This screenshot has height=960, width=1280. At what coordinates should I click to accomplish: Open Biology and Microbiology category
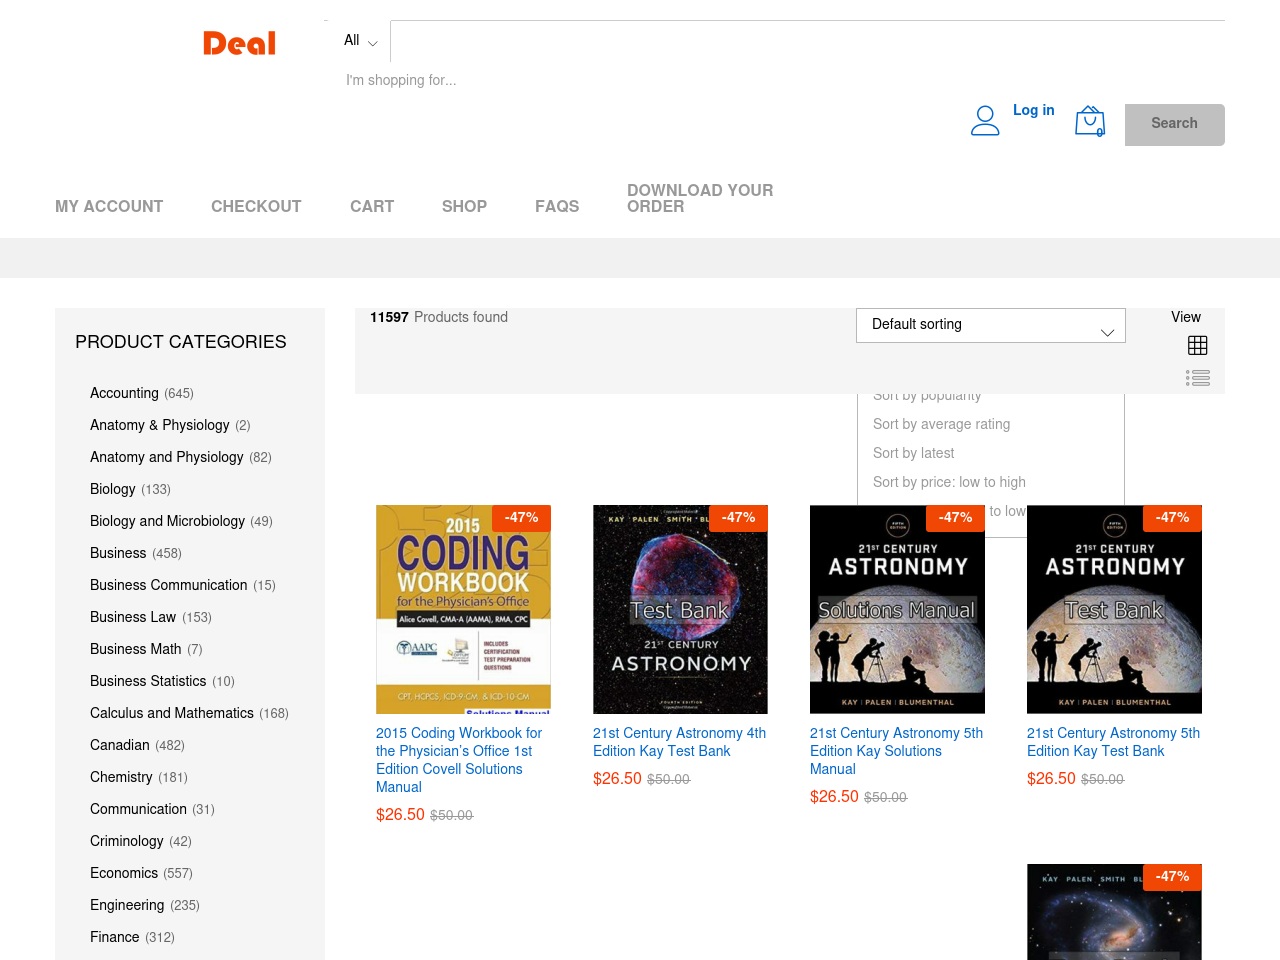tap(167, 521)
